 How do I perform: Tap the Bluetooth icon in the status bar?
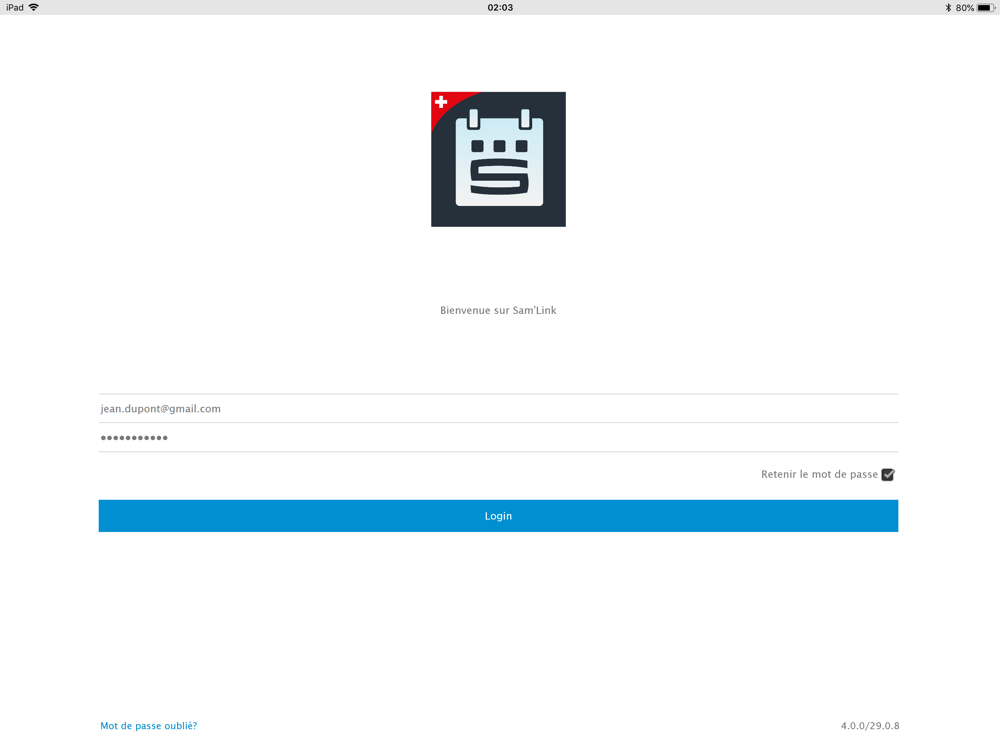pyautogui.click(x=948, y=8)
